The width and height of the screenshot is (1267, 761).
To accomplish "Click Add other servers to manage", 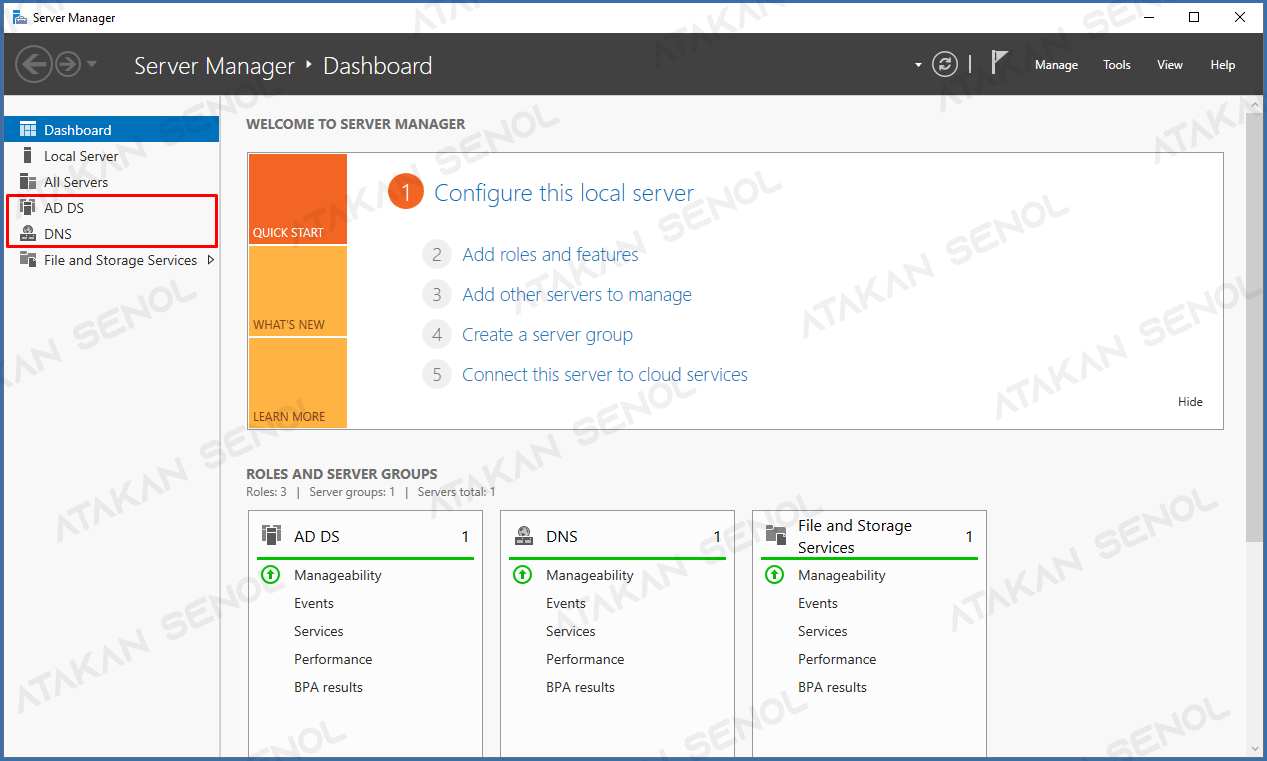I will (x=577, y=295).
